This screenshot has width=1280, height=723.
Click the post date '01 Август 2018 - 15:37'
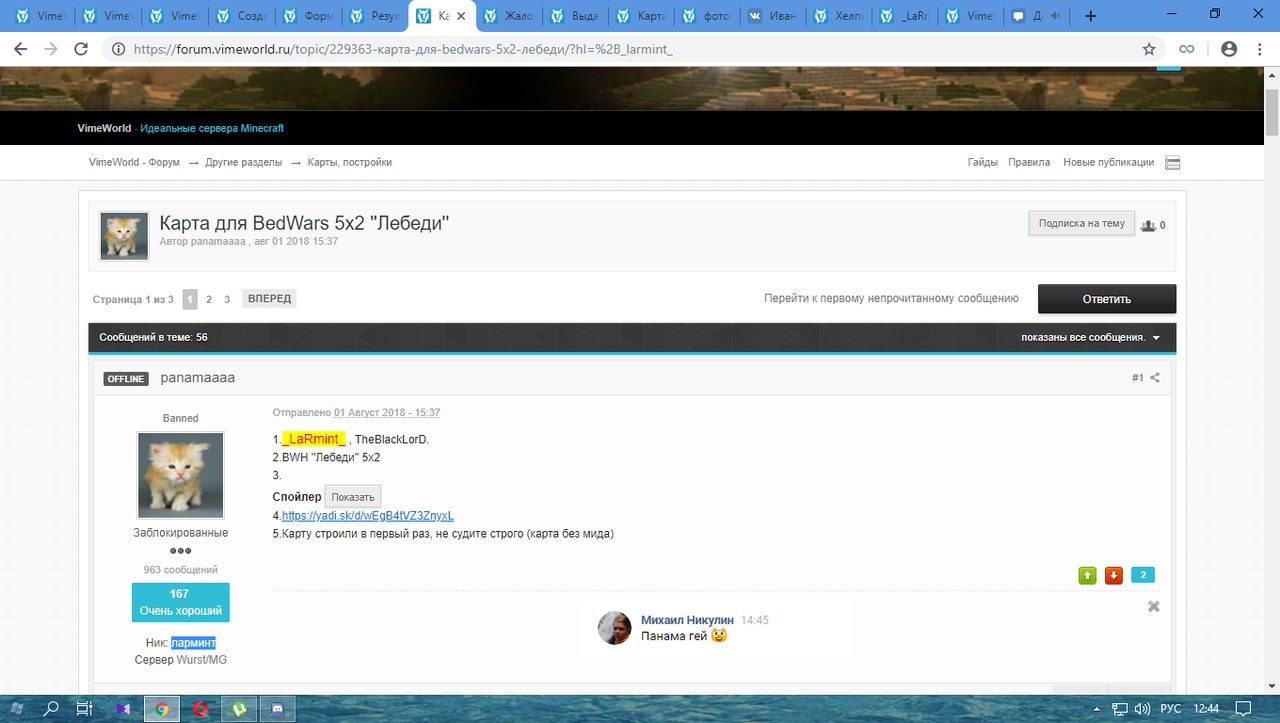tap(387, 412)
